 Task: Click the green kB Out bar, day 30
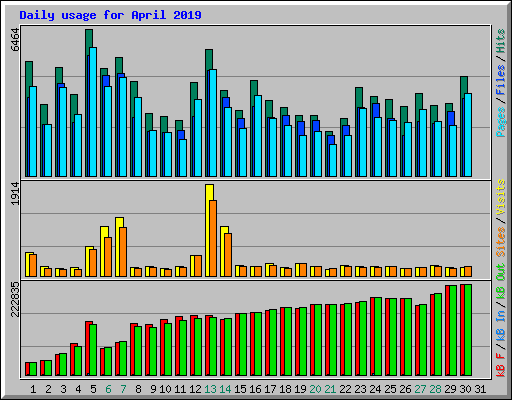coord(468,330)
